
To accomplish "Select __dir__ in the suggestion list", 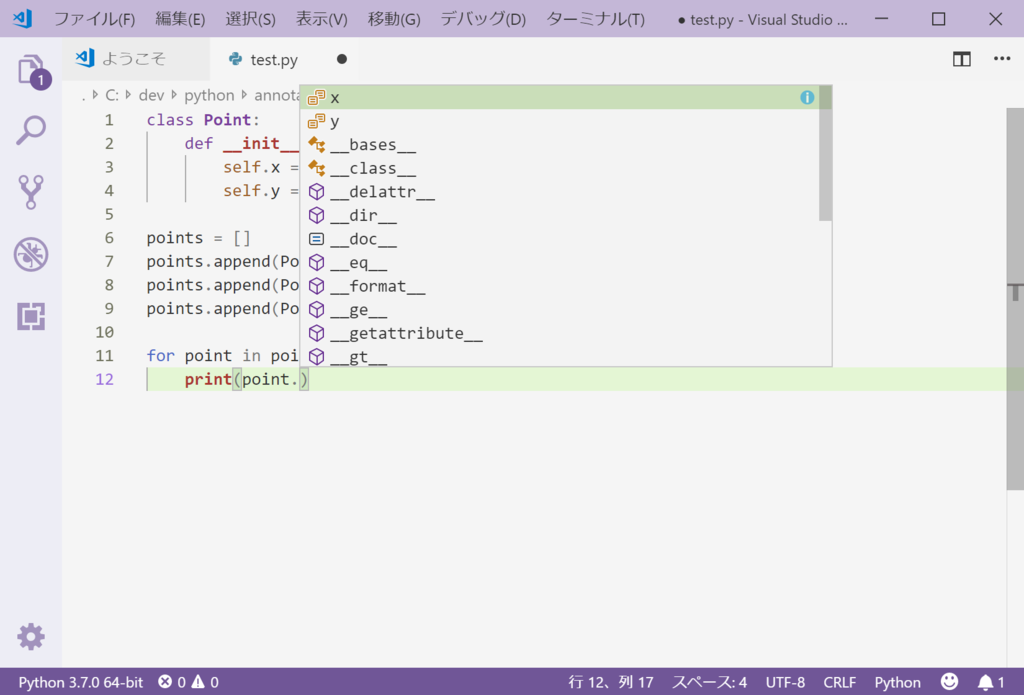I will point(560,215).
